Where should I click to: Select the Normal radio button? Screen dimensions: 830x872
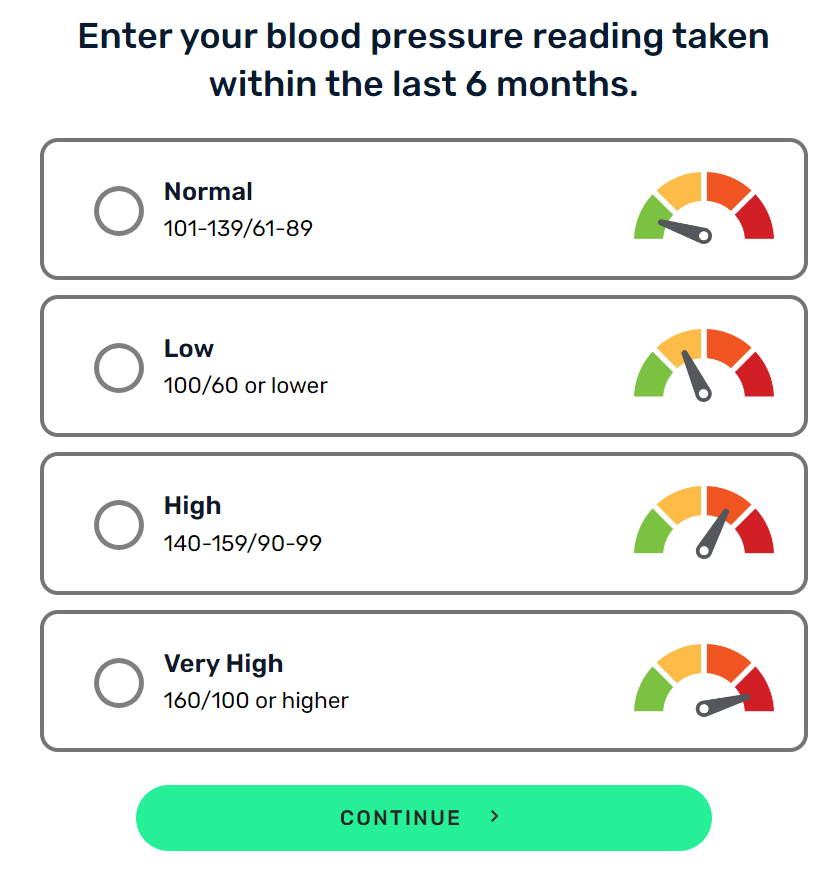click(119, 211)
